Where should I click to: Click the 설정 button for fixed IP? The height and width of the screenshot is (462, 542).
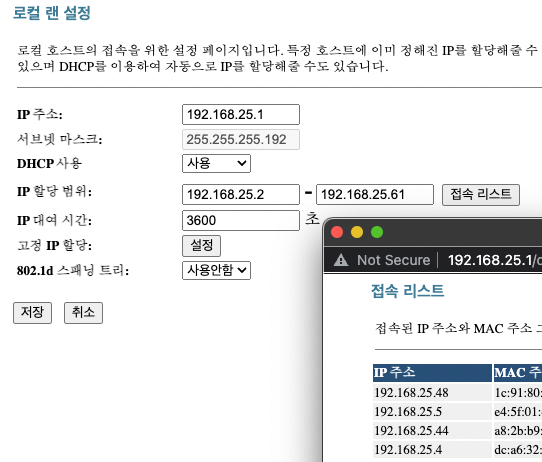[202, 246]
